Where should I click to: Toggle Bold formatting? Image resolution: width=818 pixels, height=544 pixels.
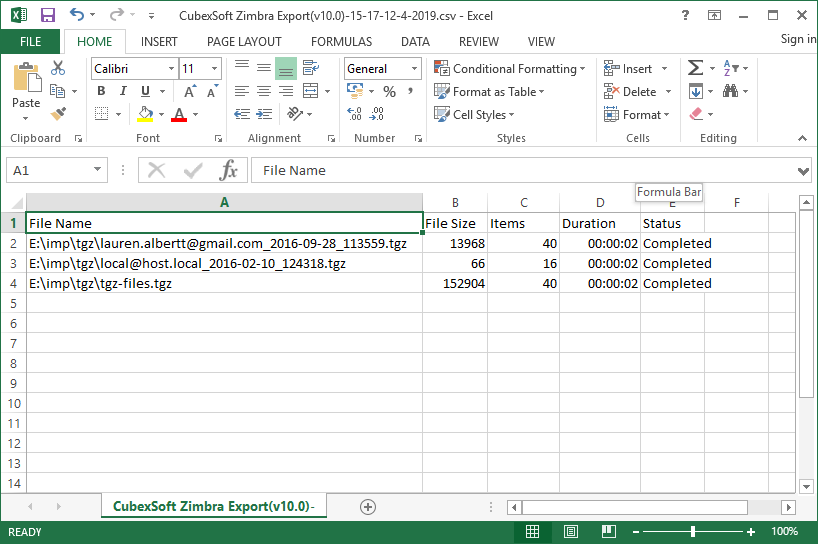(x=101, y=92)
